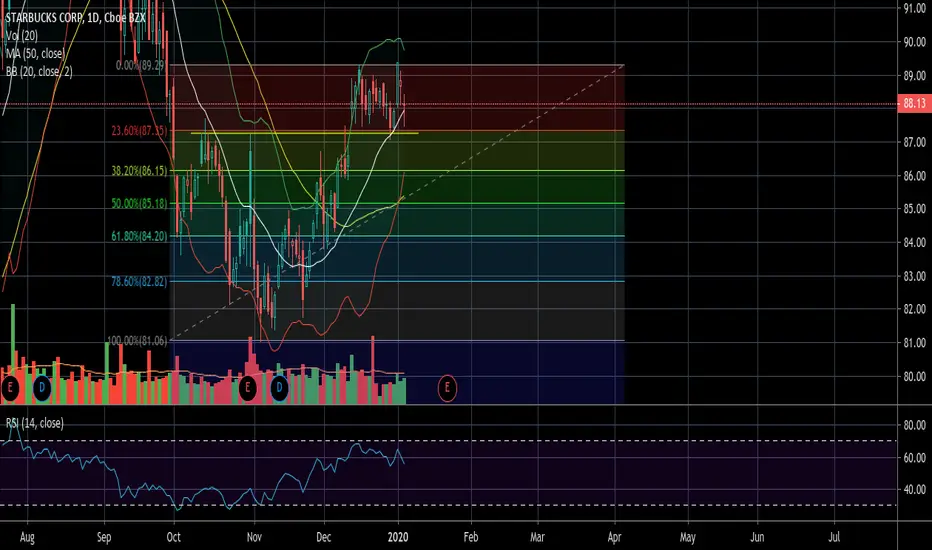This screenshot has height=550, width=932.
Task: Click the 23.60%(87.35) Fibonacci level label
Action: (x=139, y=130)
